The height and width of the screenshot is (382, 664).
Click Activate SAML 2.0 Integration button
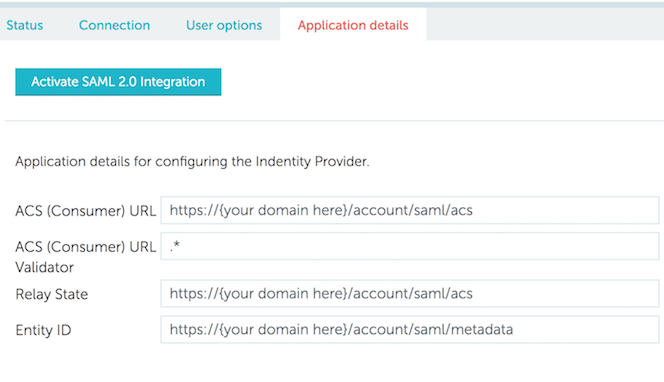click(118, 82)
